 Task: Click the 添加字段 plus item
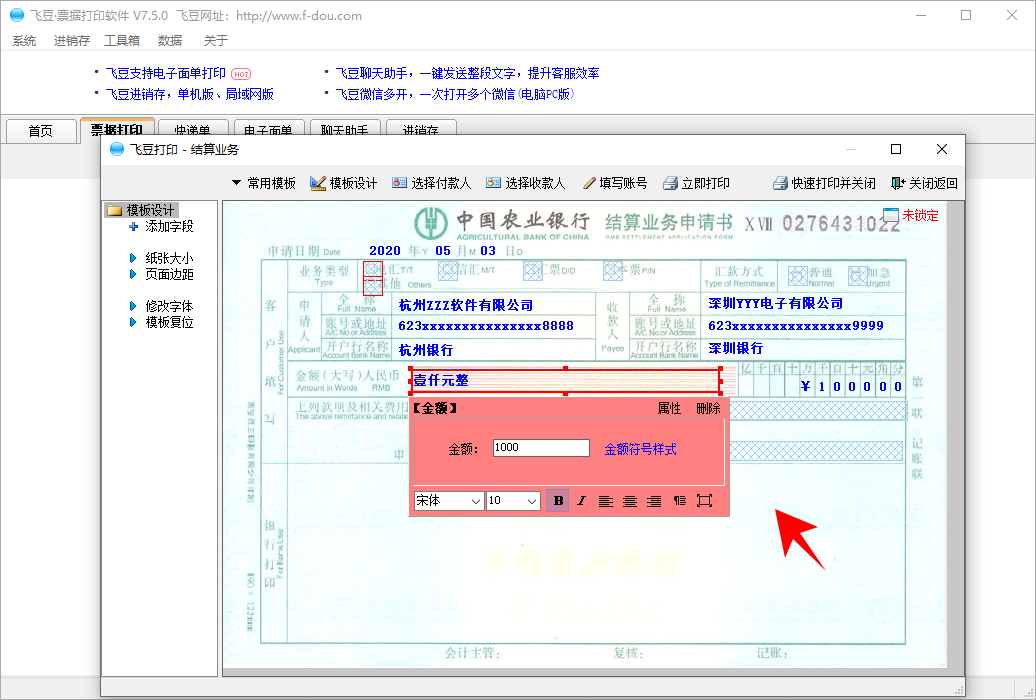161,227
